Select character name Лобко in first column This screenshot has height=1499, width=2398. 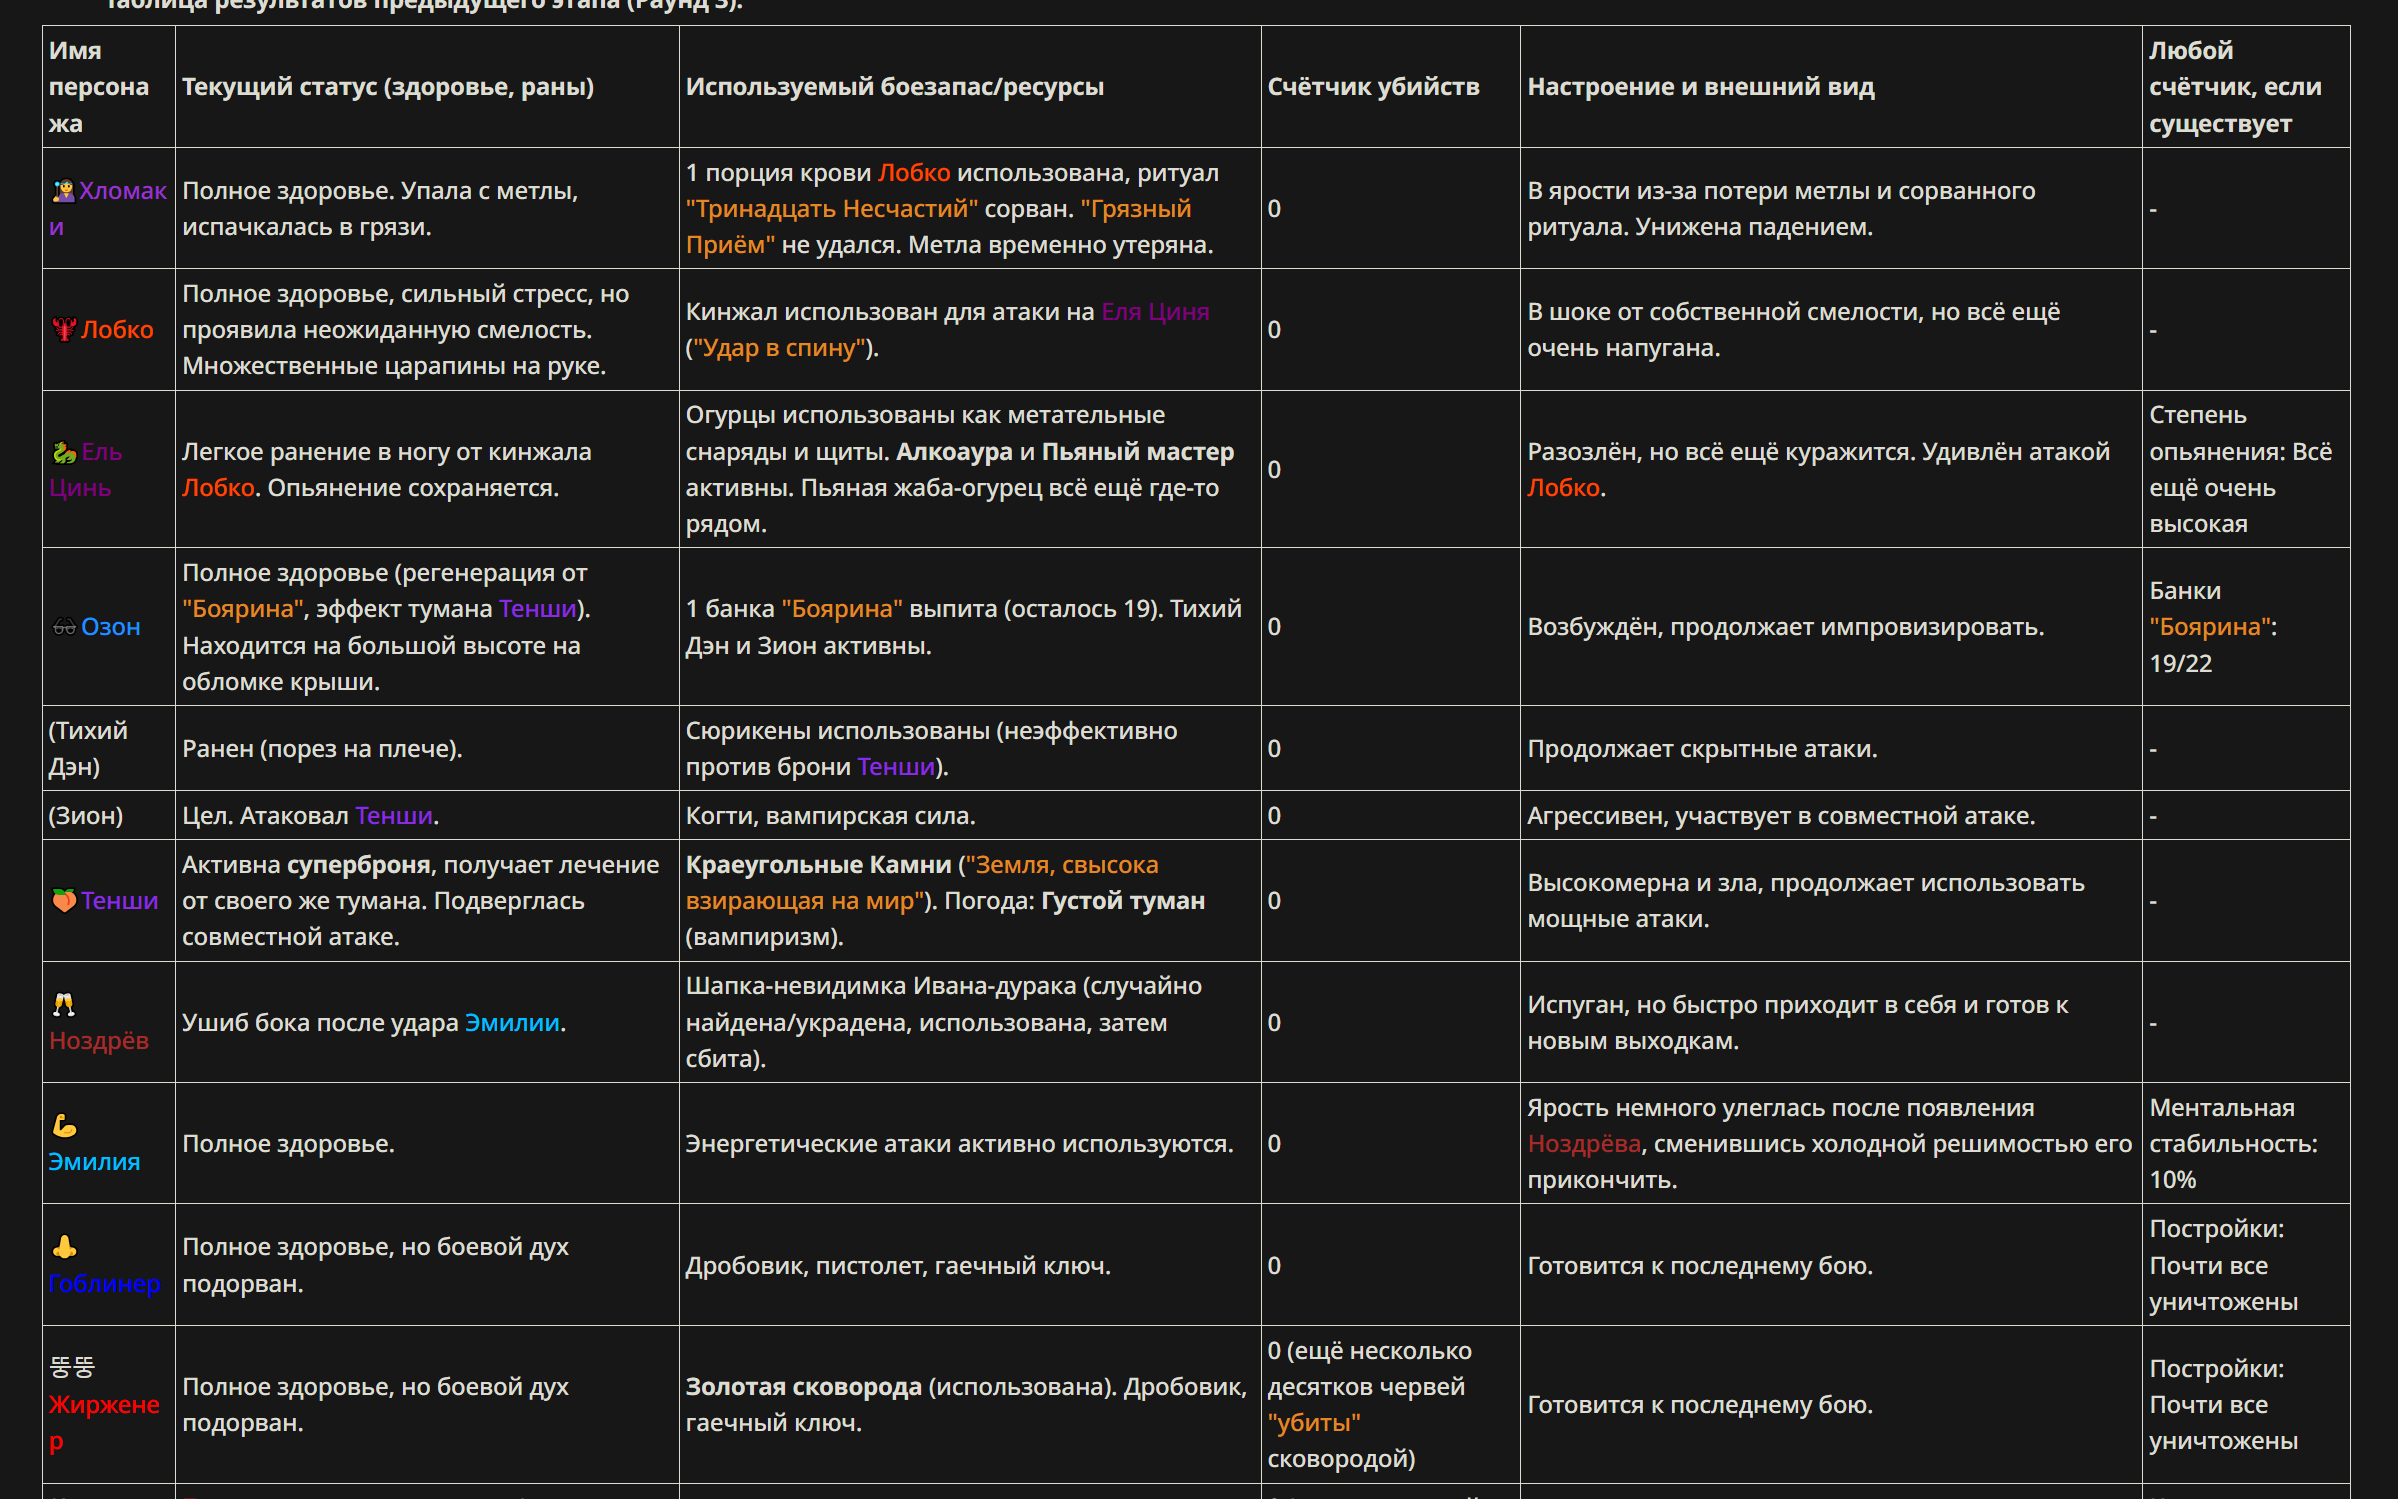click(117, 330)
